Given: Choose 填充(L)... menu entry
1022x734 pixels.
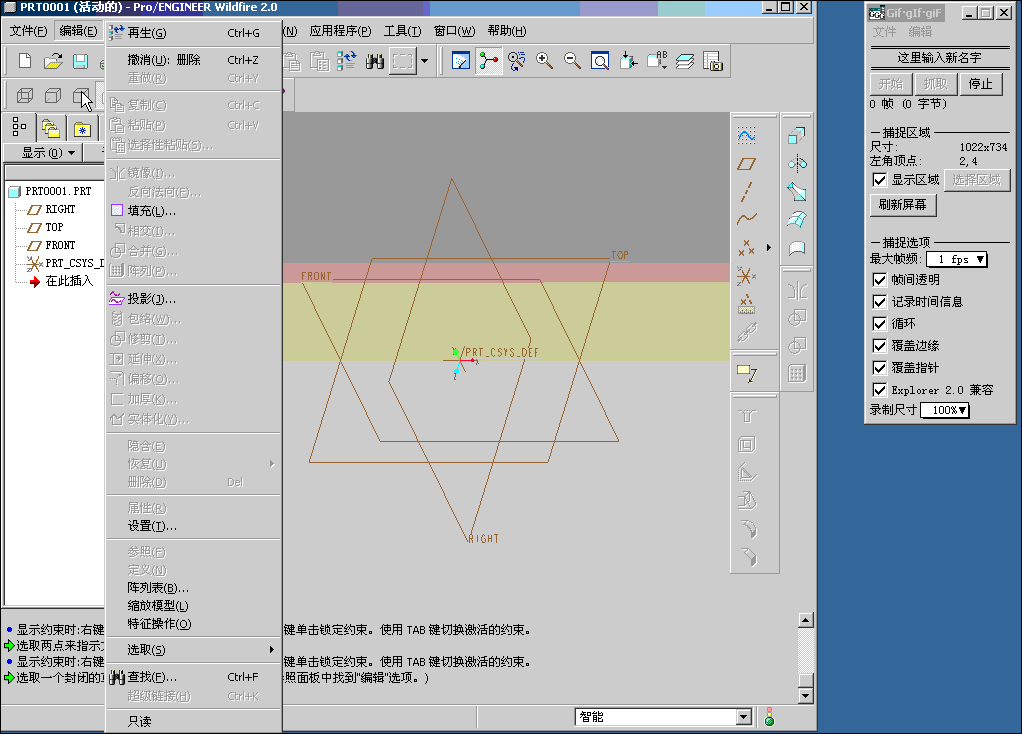Looking at the screenshot, I should click(194, 211).
